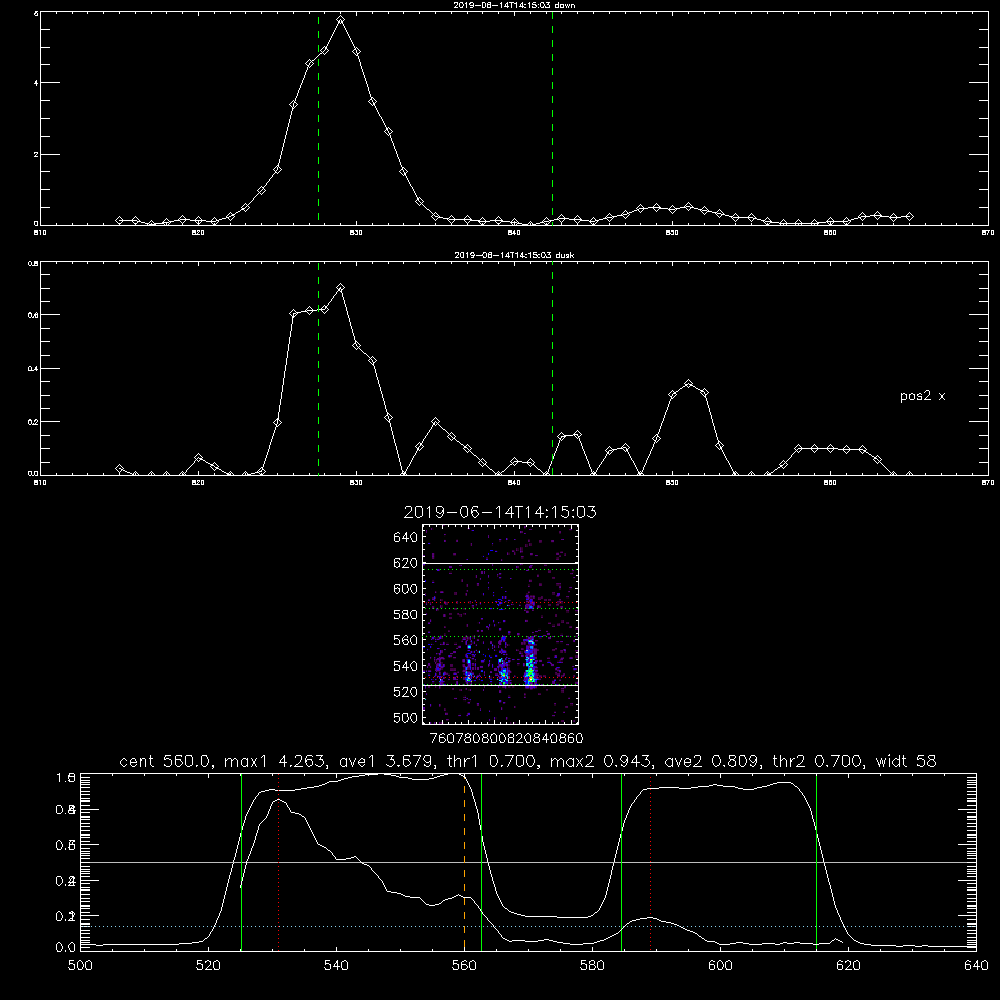Click the "0.4" label on dusk plot y-axis

pyautogui.click(x=34, y=369)
